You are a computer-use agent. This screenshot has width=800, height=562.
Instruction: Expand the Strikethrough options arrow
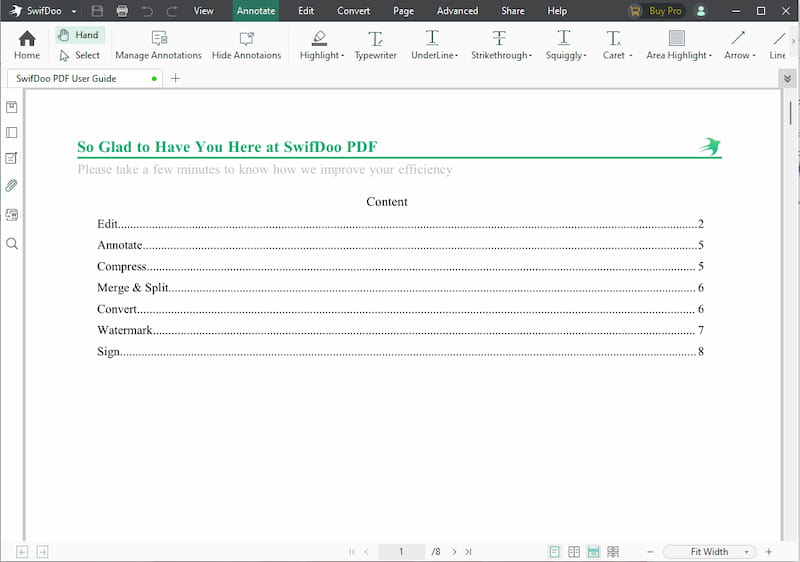point(531,55)
